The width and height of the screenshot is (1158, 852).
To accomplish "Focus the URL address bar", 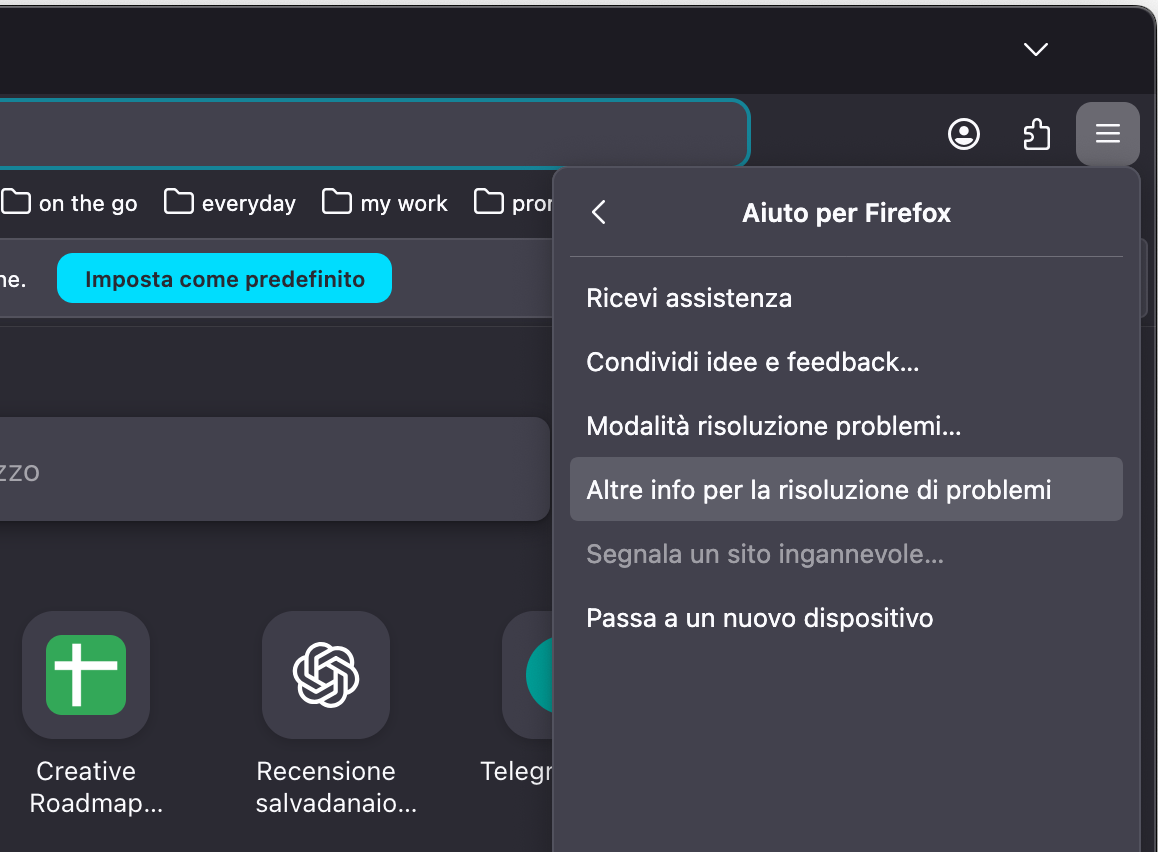I will [x=374, y=134].
